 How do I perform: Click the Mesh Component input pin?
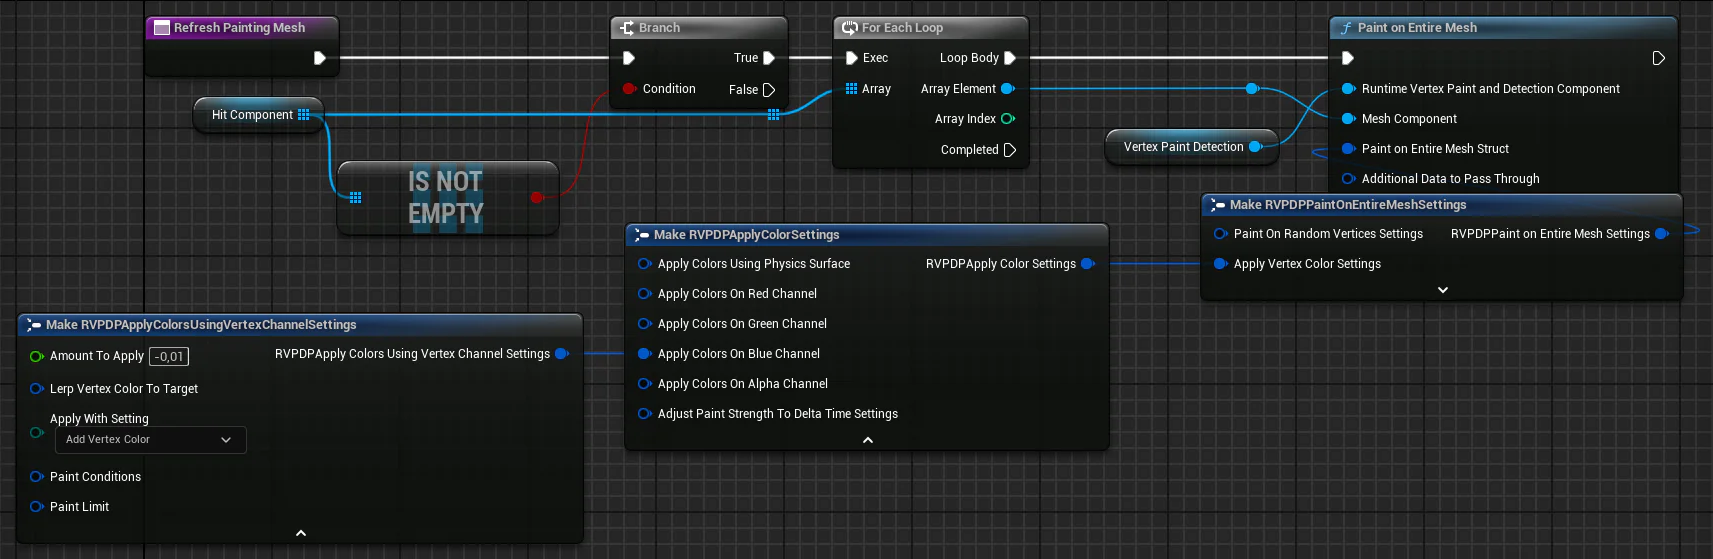[1348, 119]
